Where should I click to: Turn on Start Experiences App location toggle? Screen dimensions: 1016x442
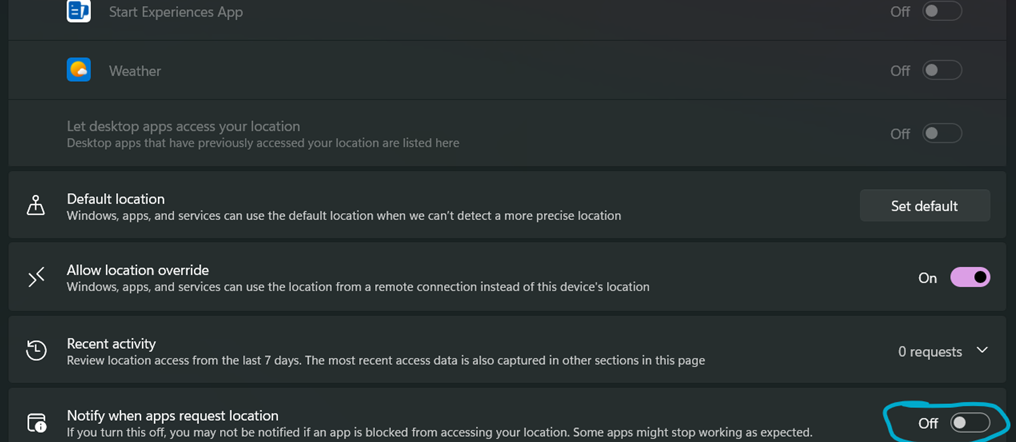pyautogui.click(x=942, y=12)
